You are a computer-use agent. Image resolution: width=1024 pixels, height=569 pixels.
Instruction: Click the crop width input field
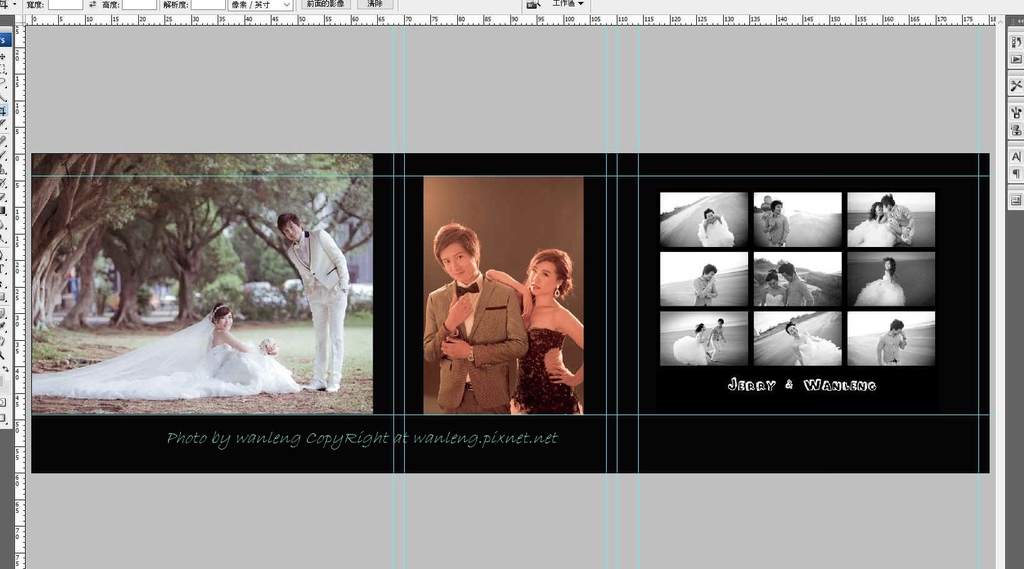coord(65,5)
